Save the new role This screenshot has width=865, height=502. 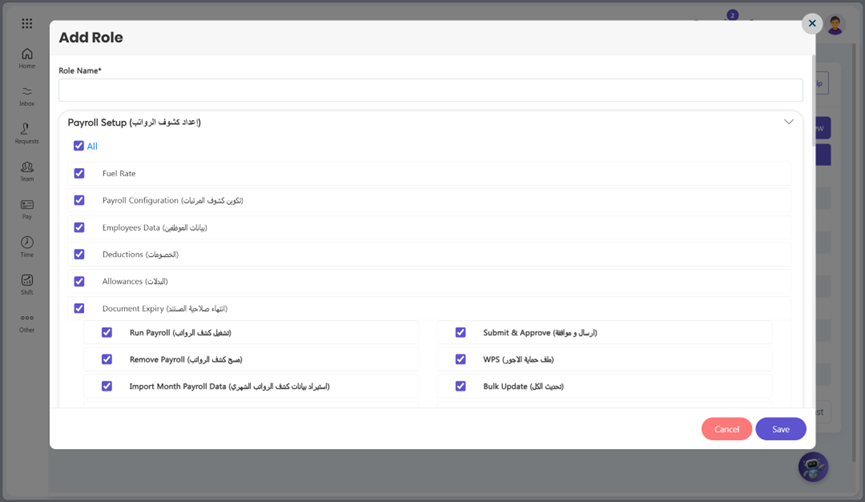tap(781, 429)
